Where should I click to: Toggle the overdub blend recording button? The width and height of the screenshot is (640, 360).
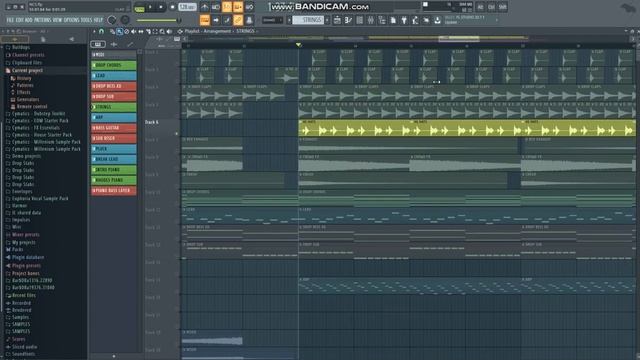[238, 7]
